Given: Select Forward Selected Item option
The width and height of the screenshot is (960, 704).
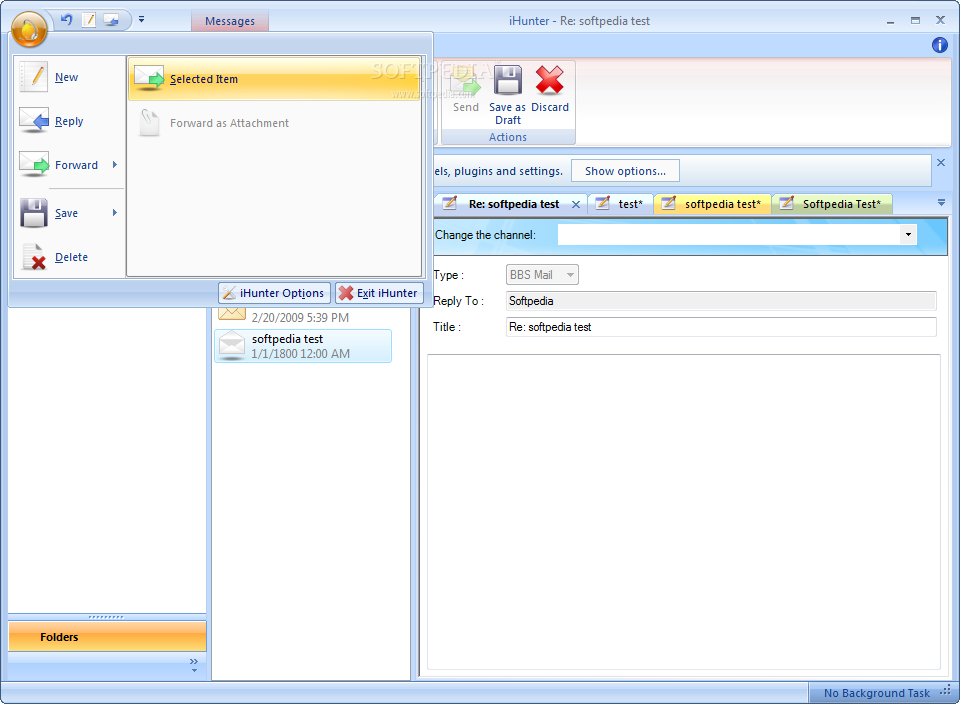Looking at the screenshot, I should (274, 79).
